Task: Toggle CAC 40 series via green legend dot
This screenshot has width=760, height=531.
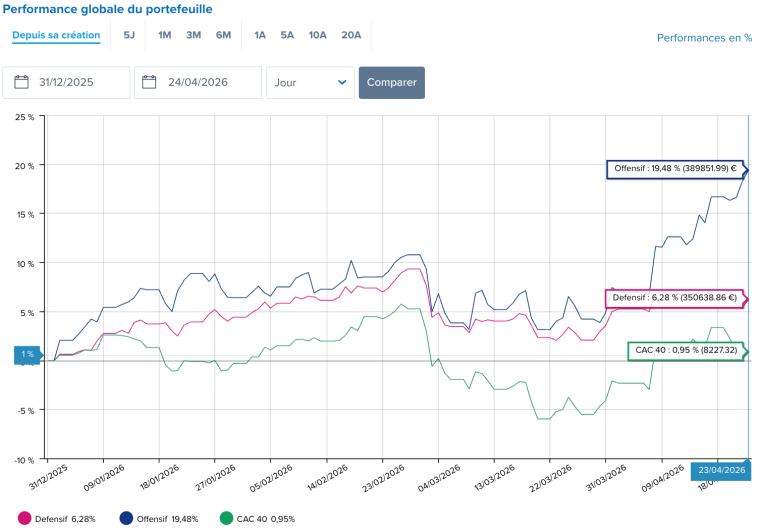Action: pos(227,518)
